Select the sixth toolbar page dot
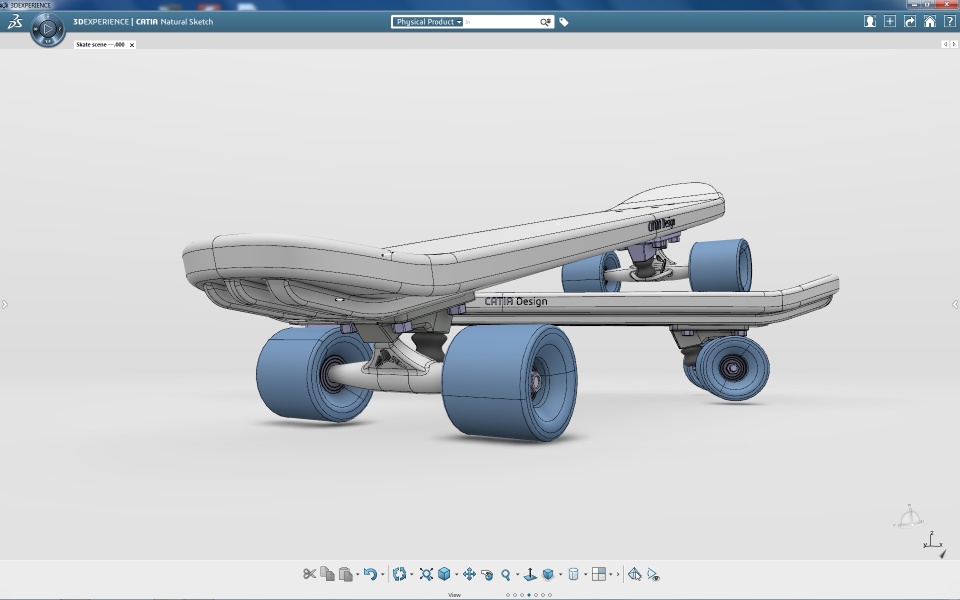Viewport: 960px width, 600px height. [543, 594]
